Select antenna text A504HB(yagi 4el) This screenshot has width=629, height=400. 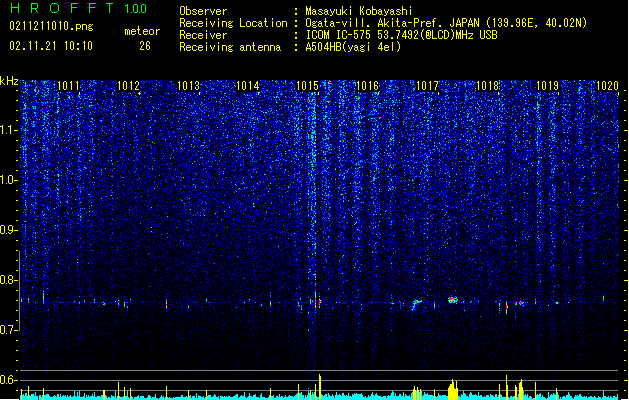click(x=353, y=47)
